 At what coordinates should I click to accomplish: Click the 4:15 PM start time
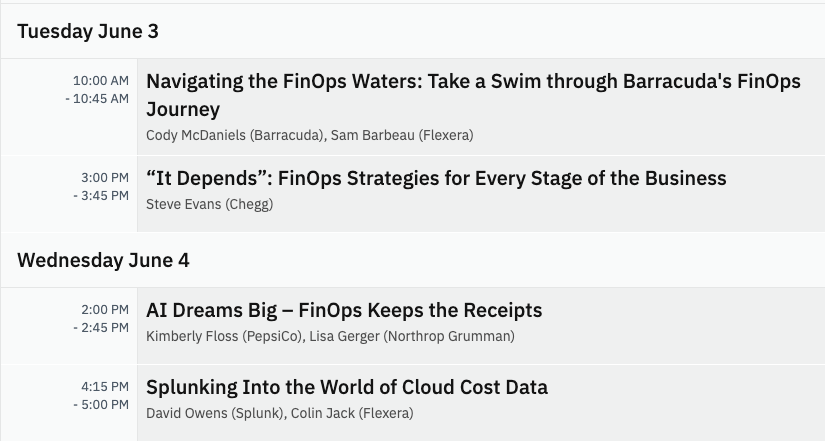point(104,386)
